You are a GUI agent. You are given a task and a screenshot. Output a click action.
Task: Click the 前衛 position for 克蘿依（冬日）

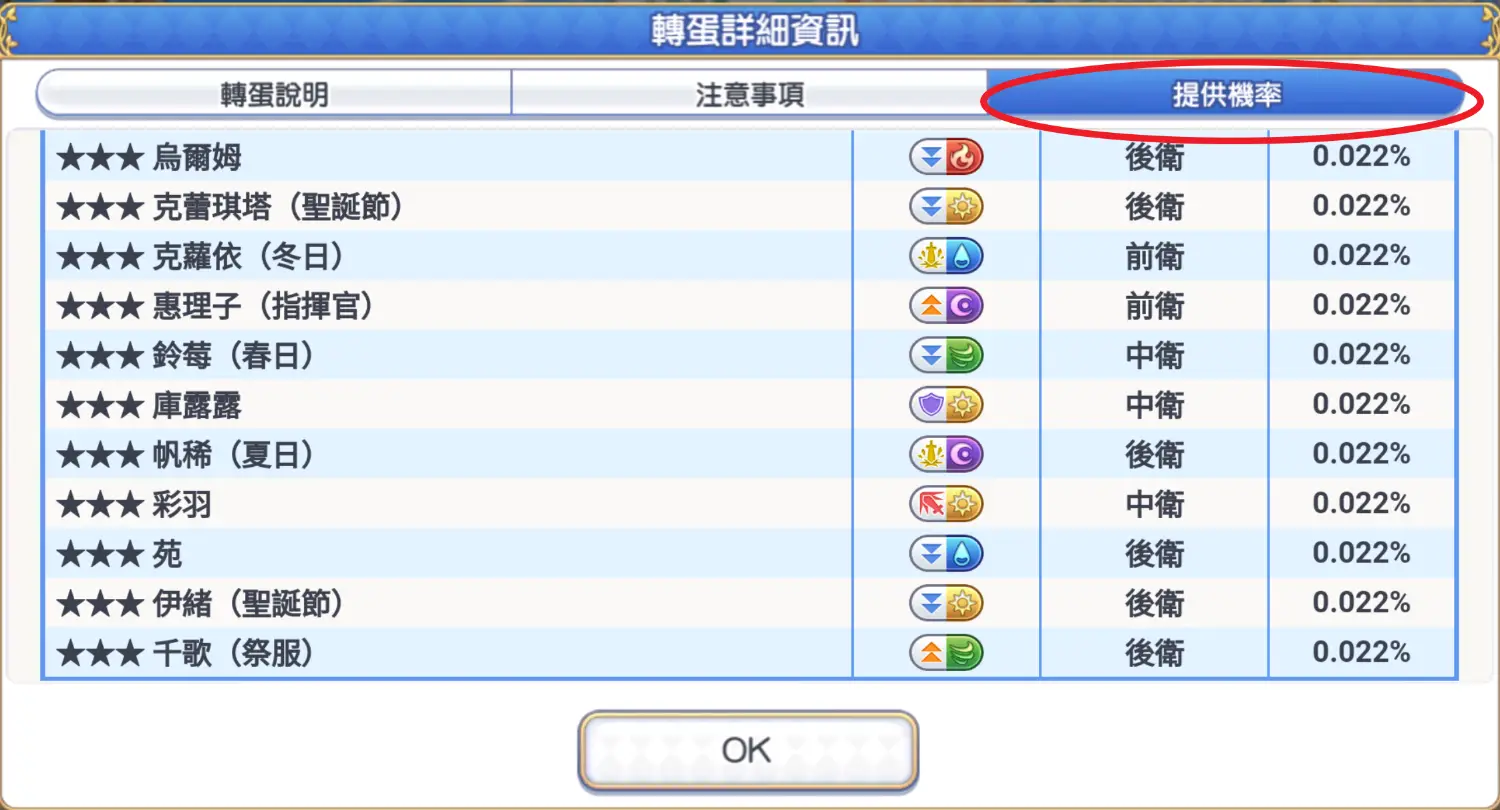click(1155, 257)
